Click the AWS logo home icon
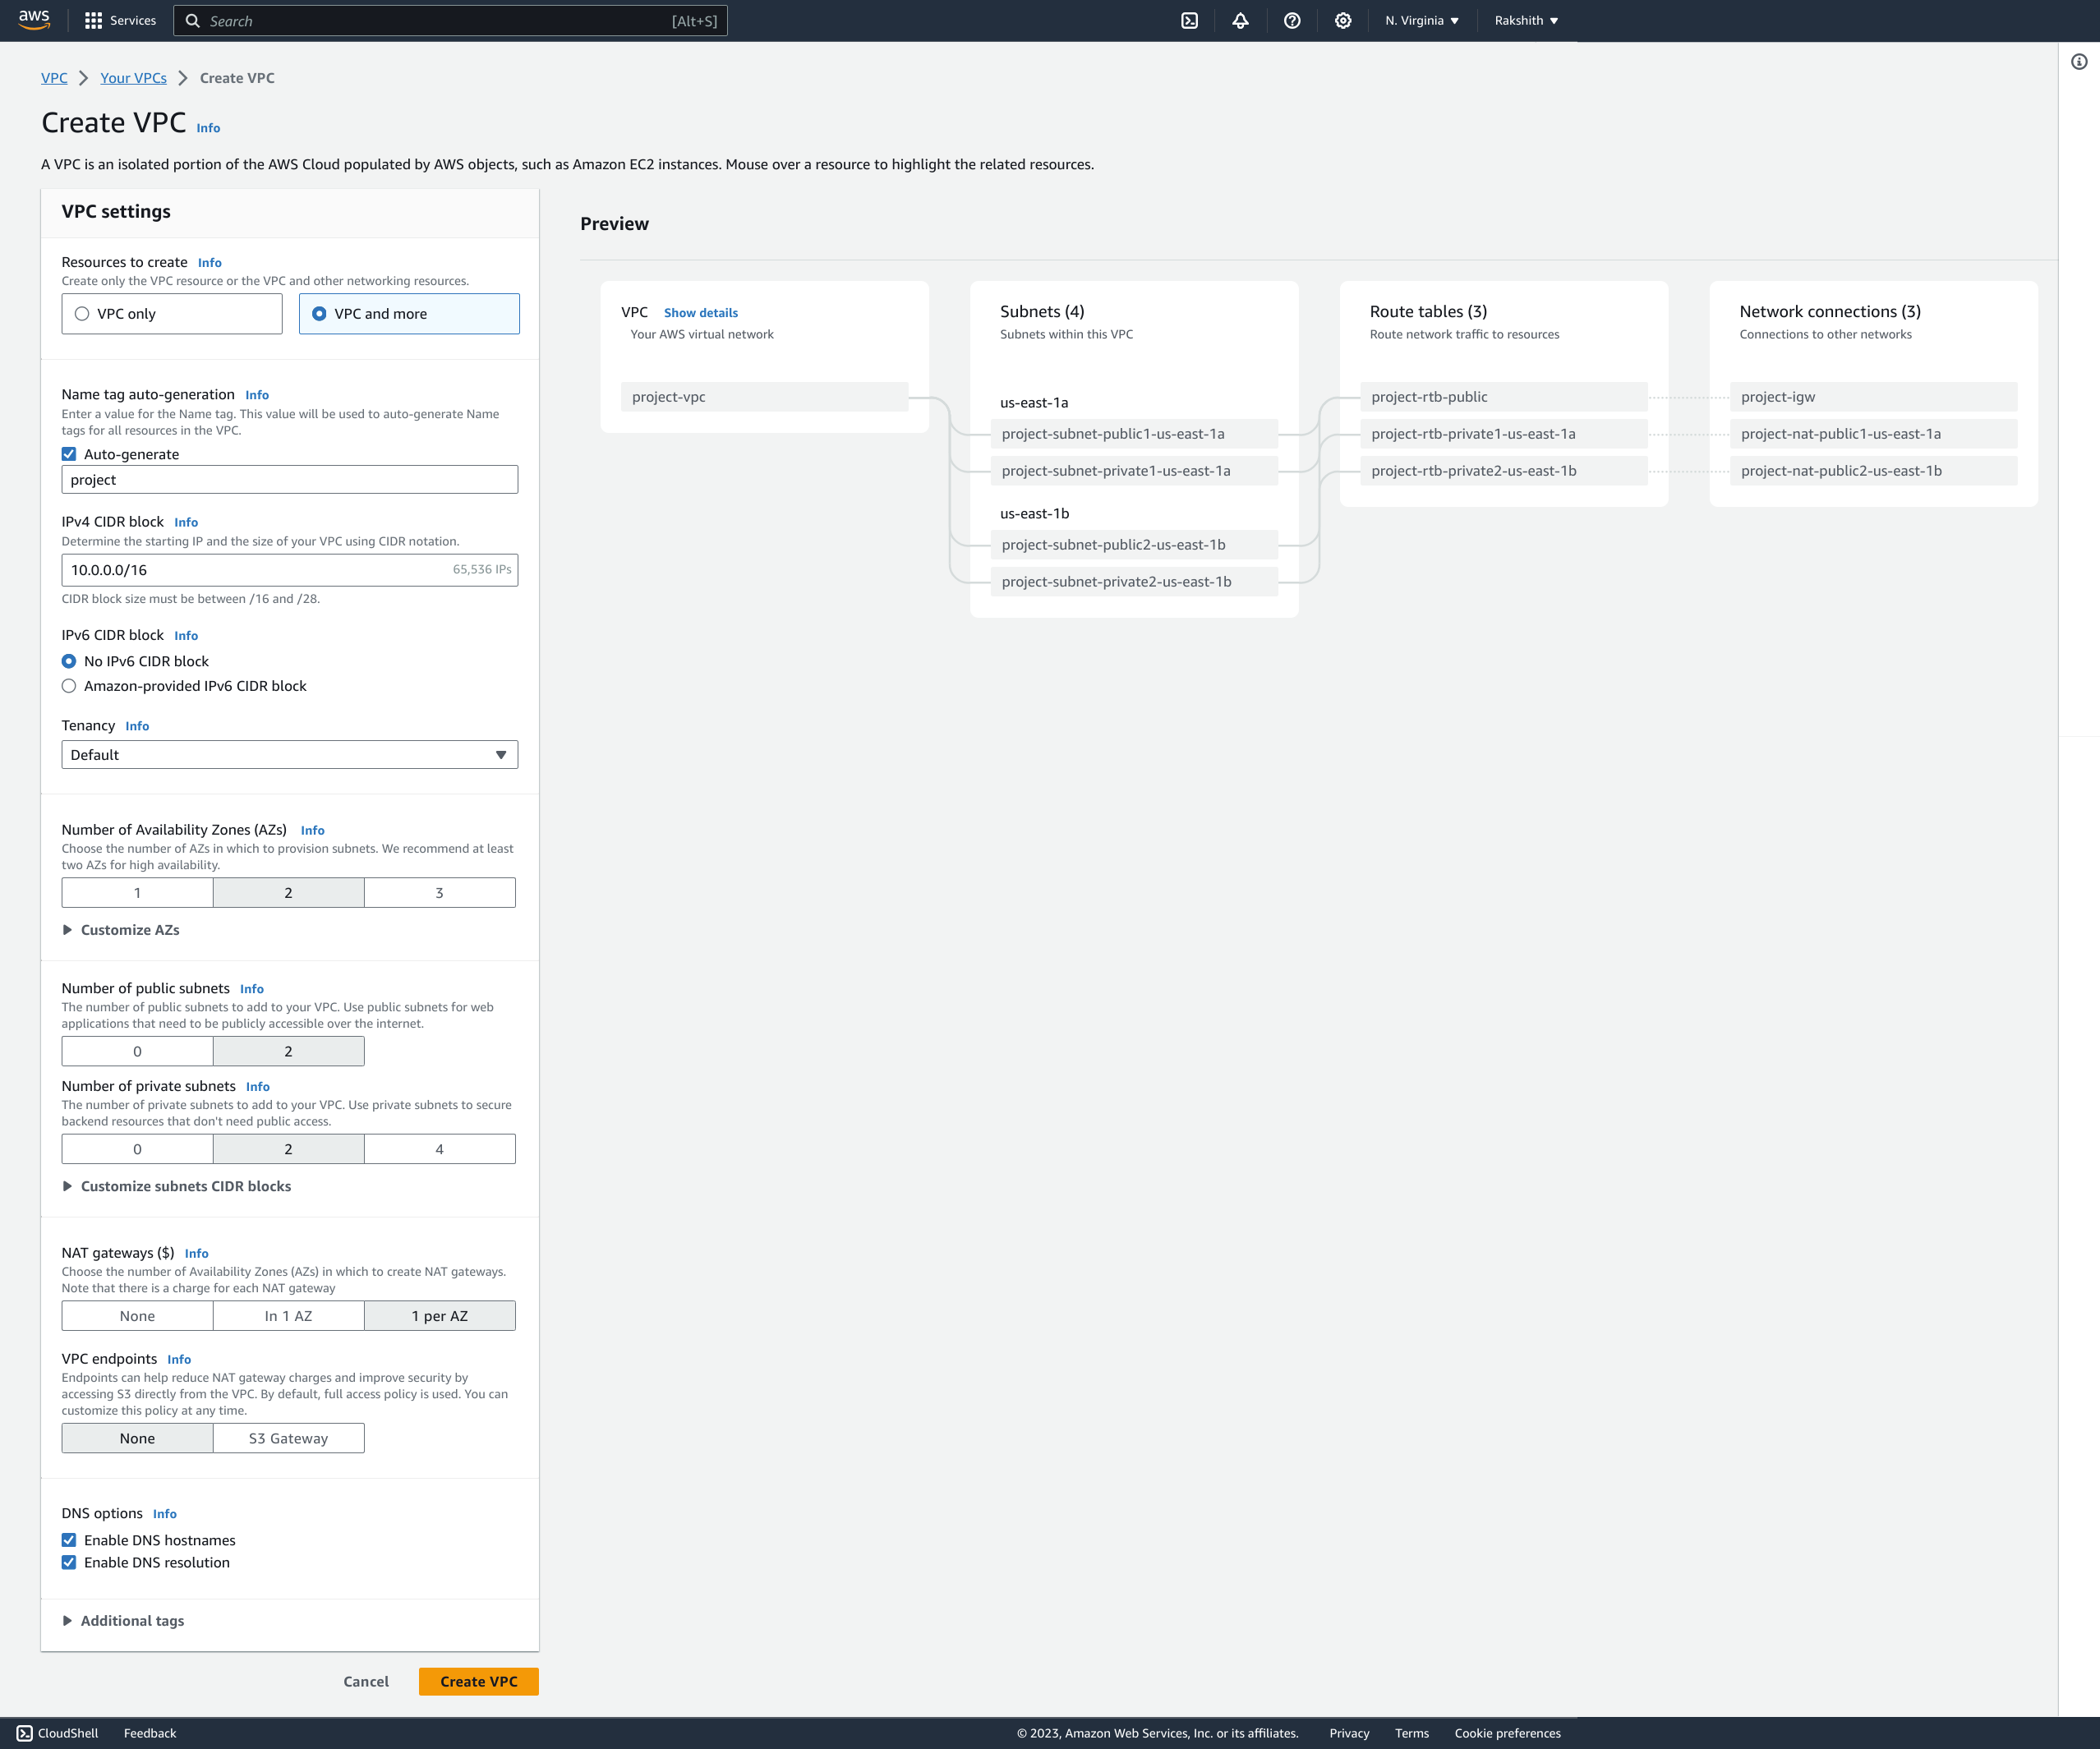The image size is (2100, 1749). click(x=34, y=20)
